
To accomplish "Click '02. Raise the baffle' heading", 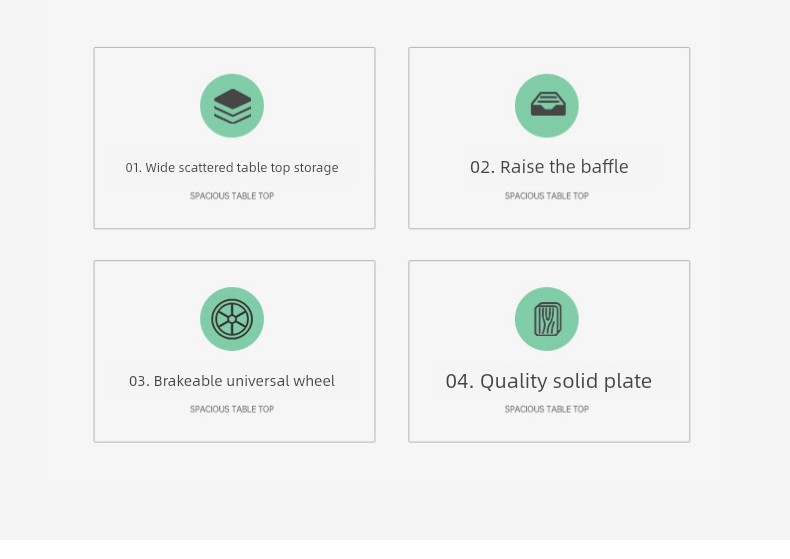I will coord(549,167).
